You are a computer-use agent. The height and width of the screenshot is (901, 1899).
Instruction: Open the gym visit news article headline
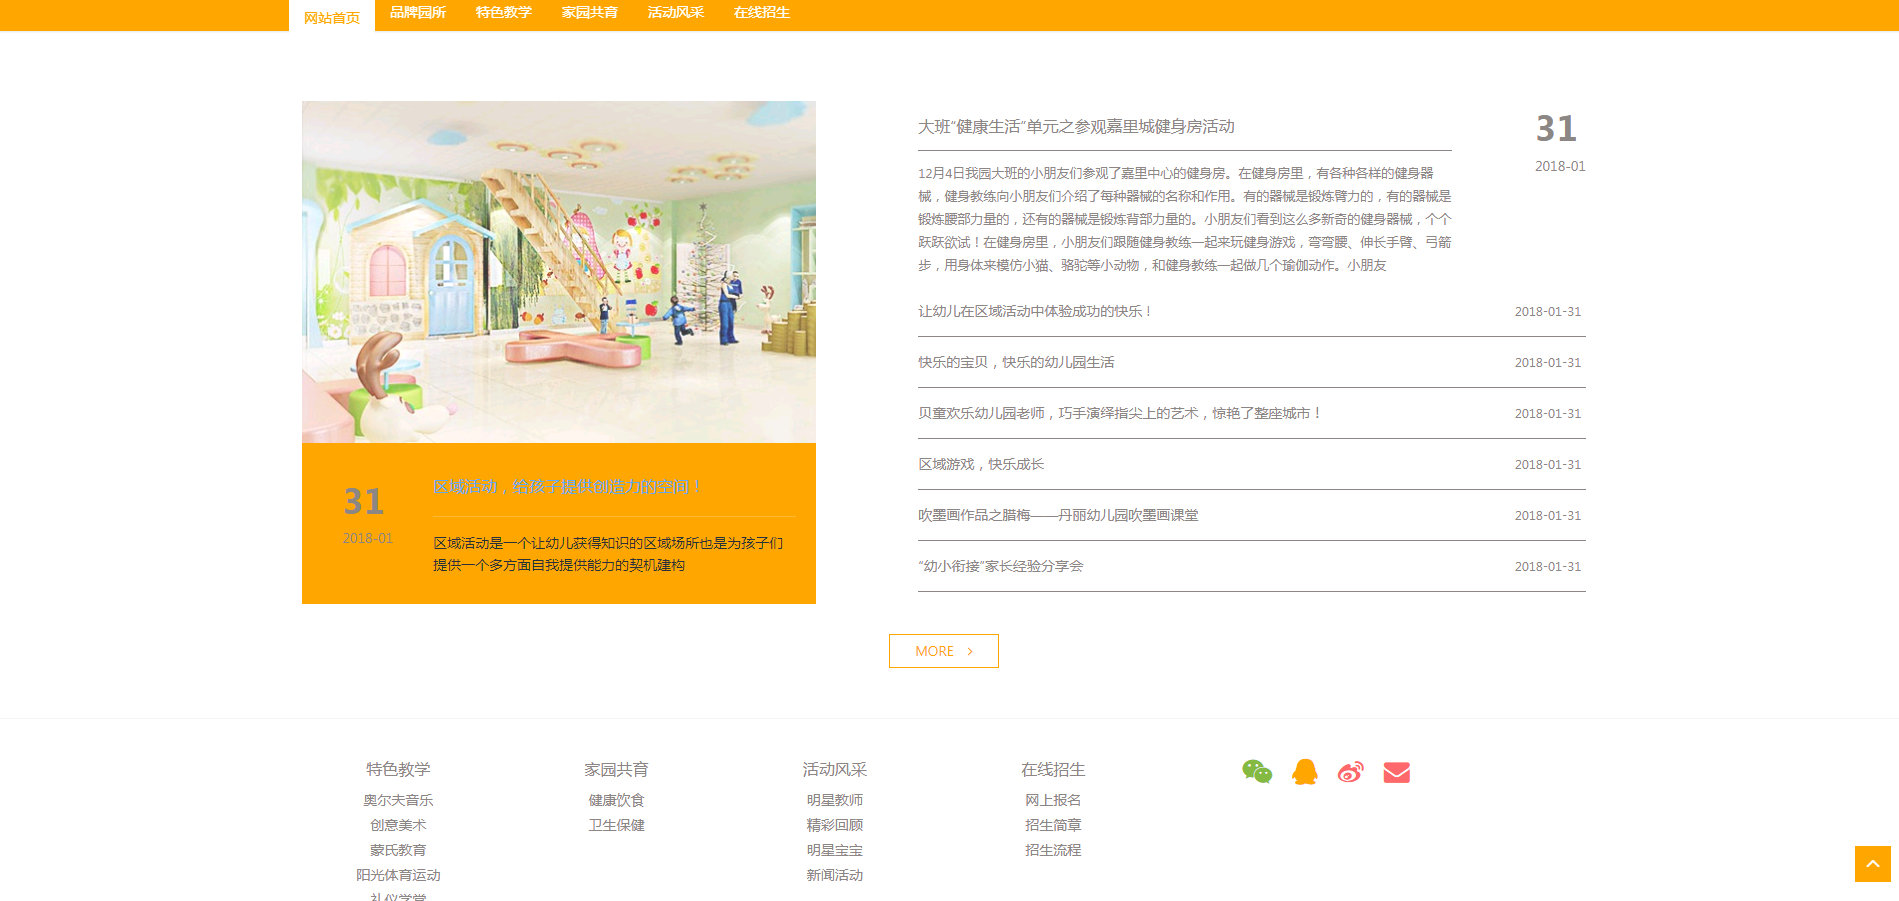click(1076, 126)
